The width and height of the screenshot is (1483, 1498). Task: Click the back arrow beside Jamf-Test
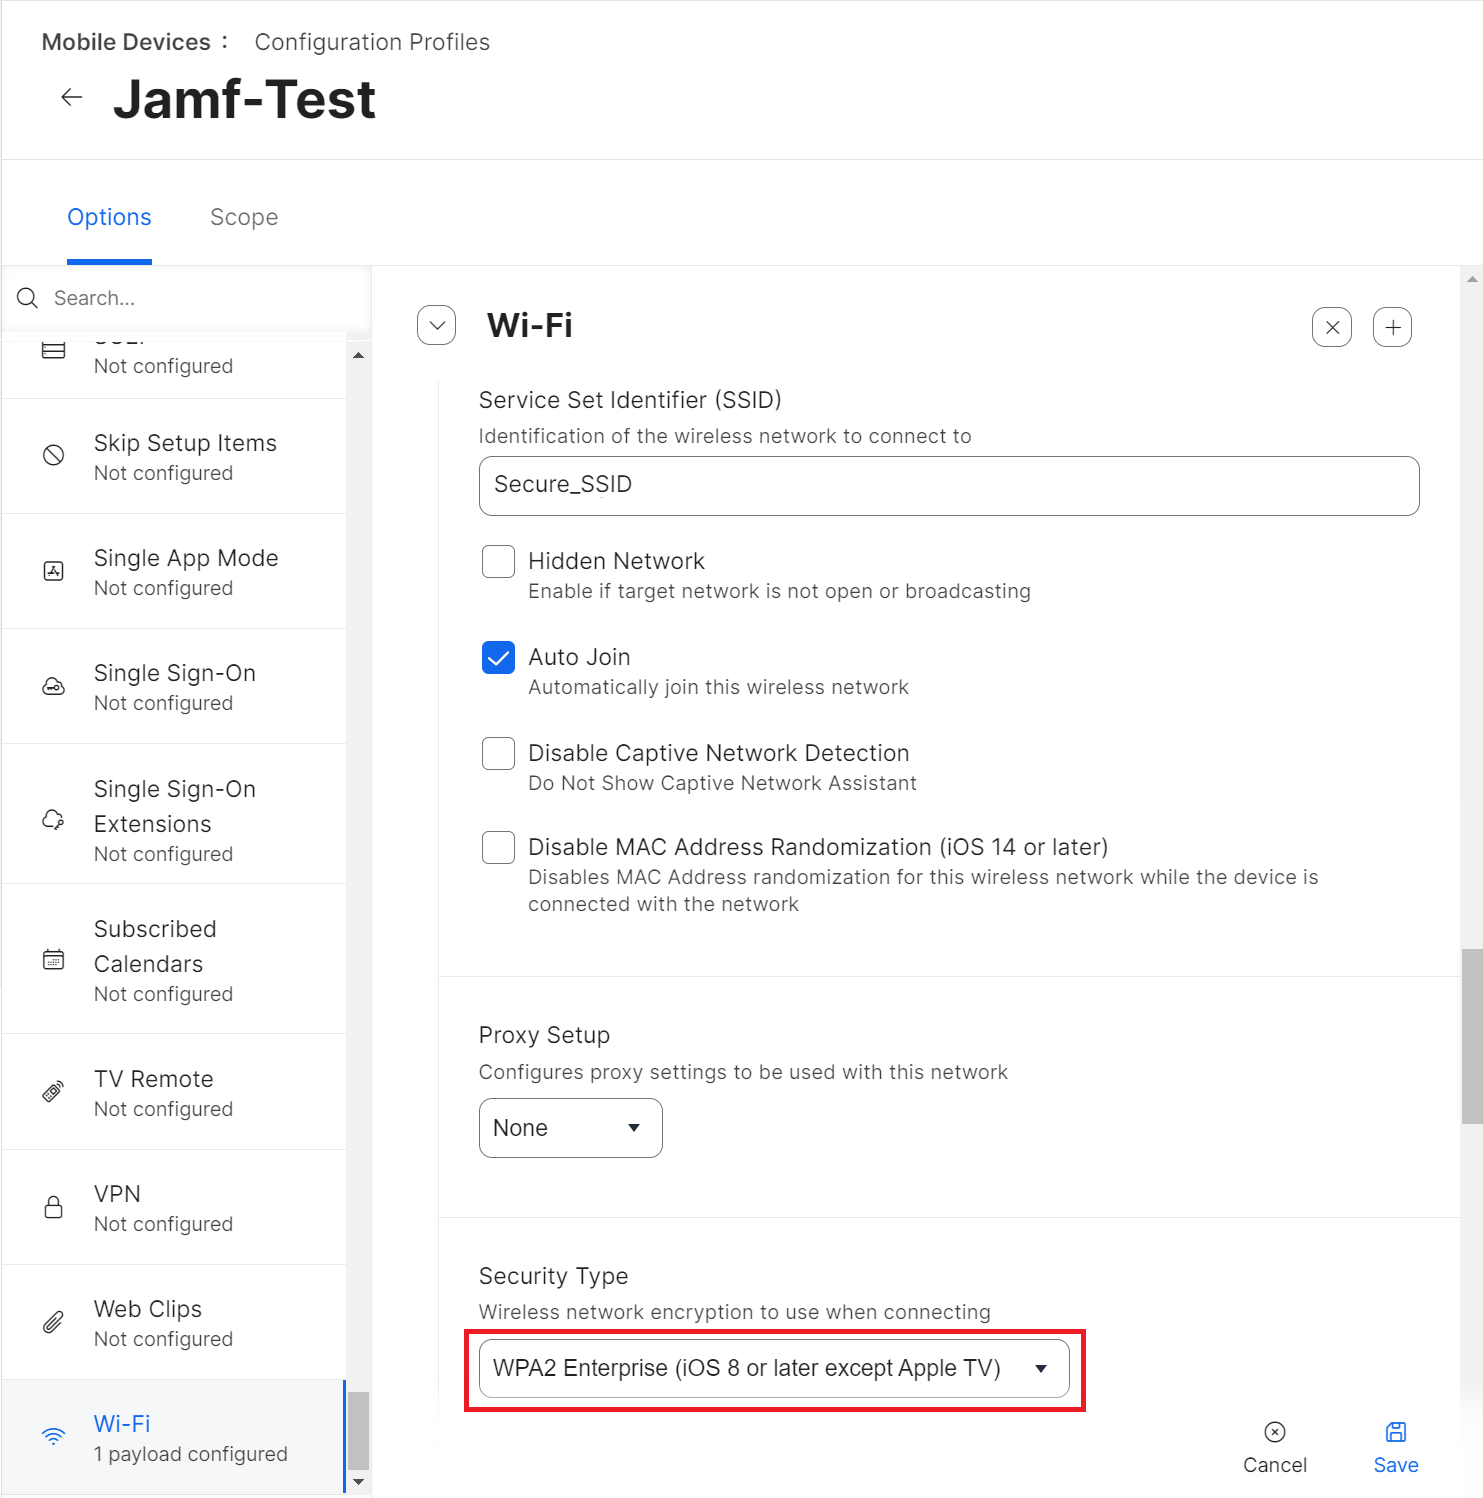pos(71,97)
